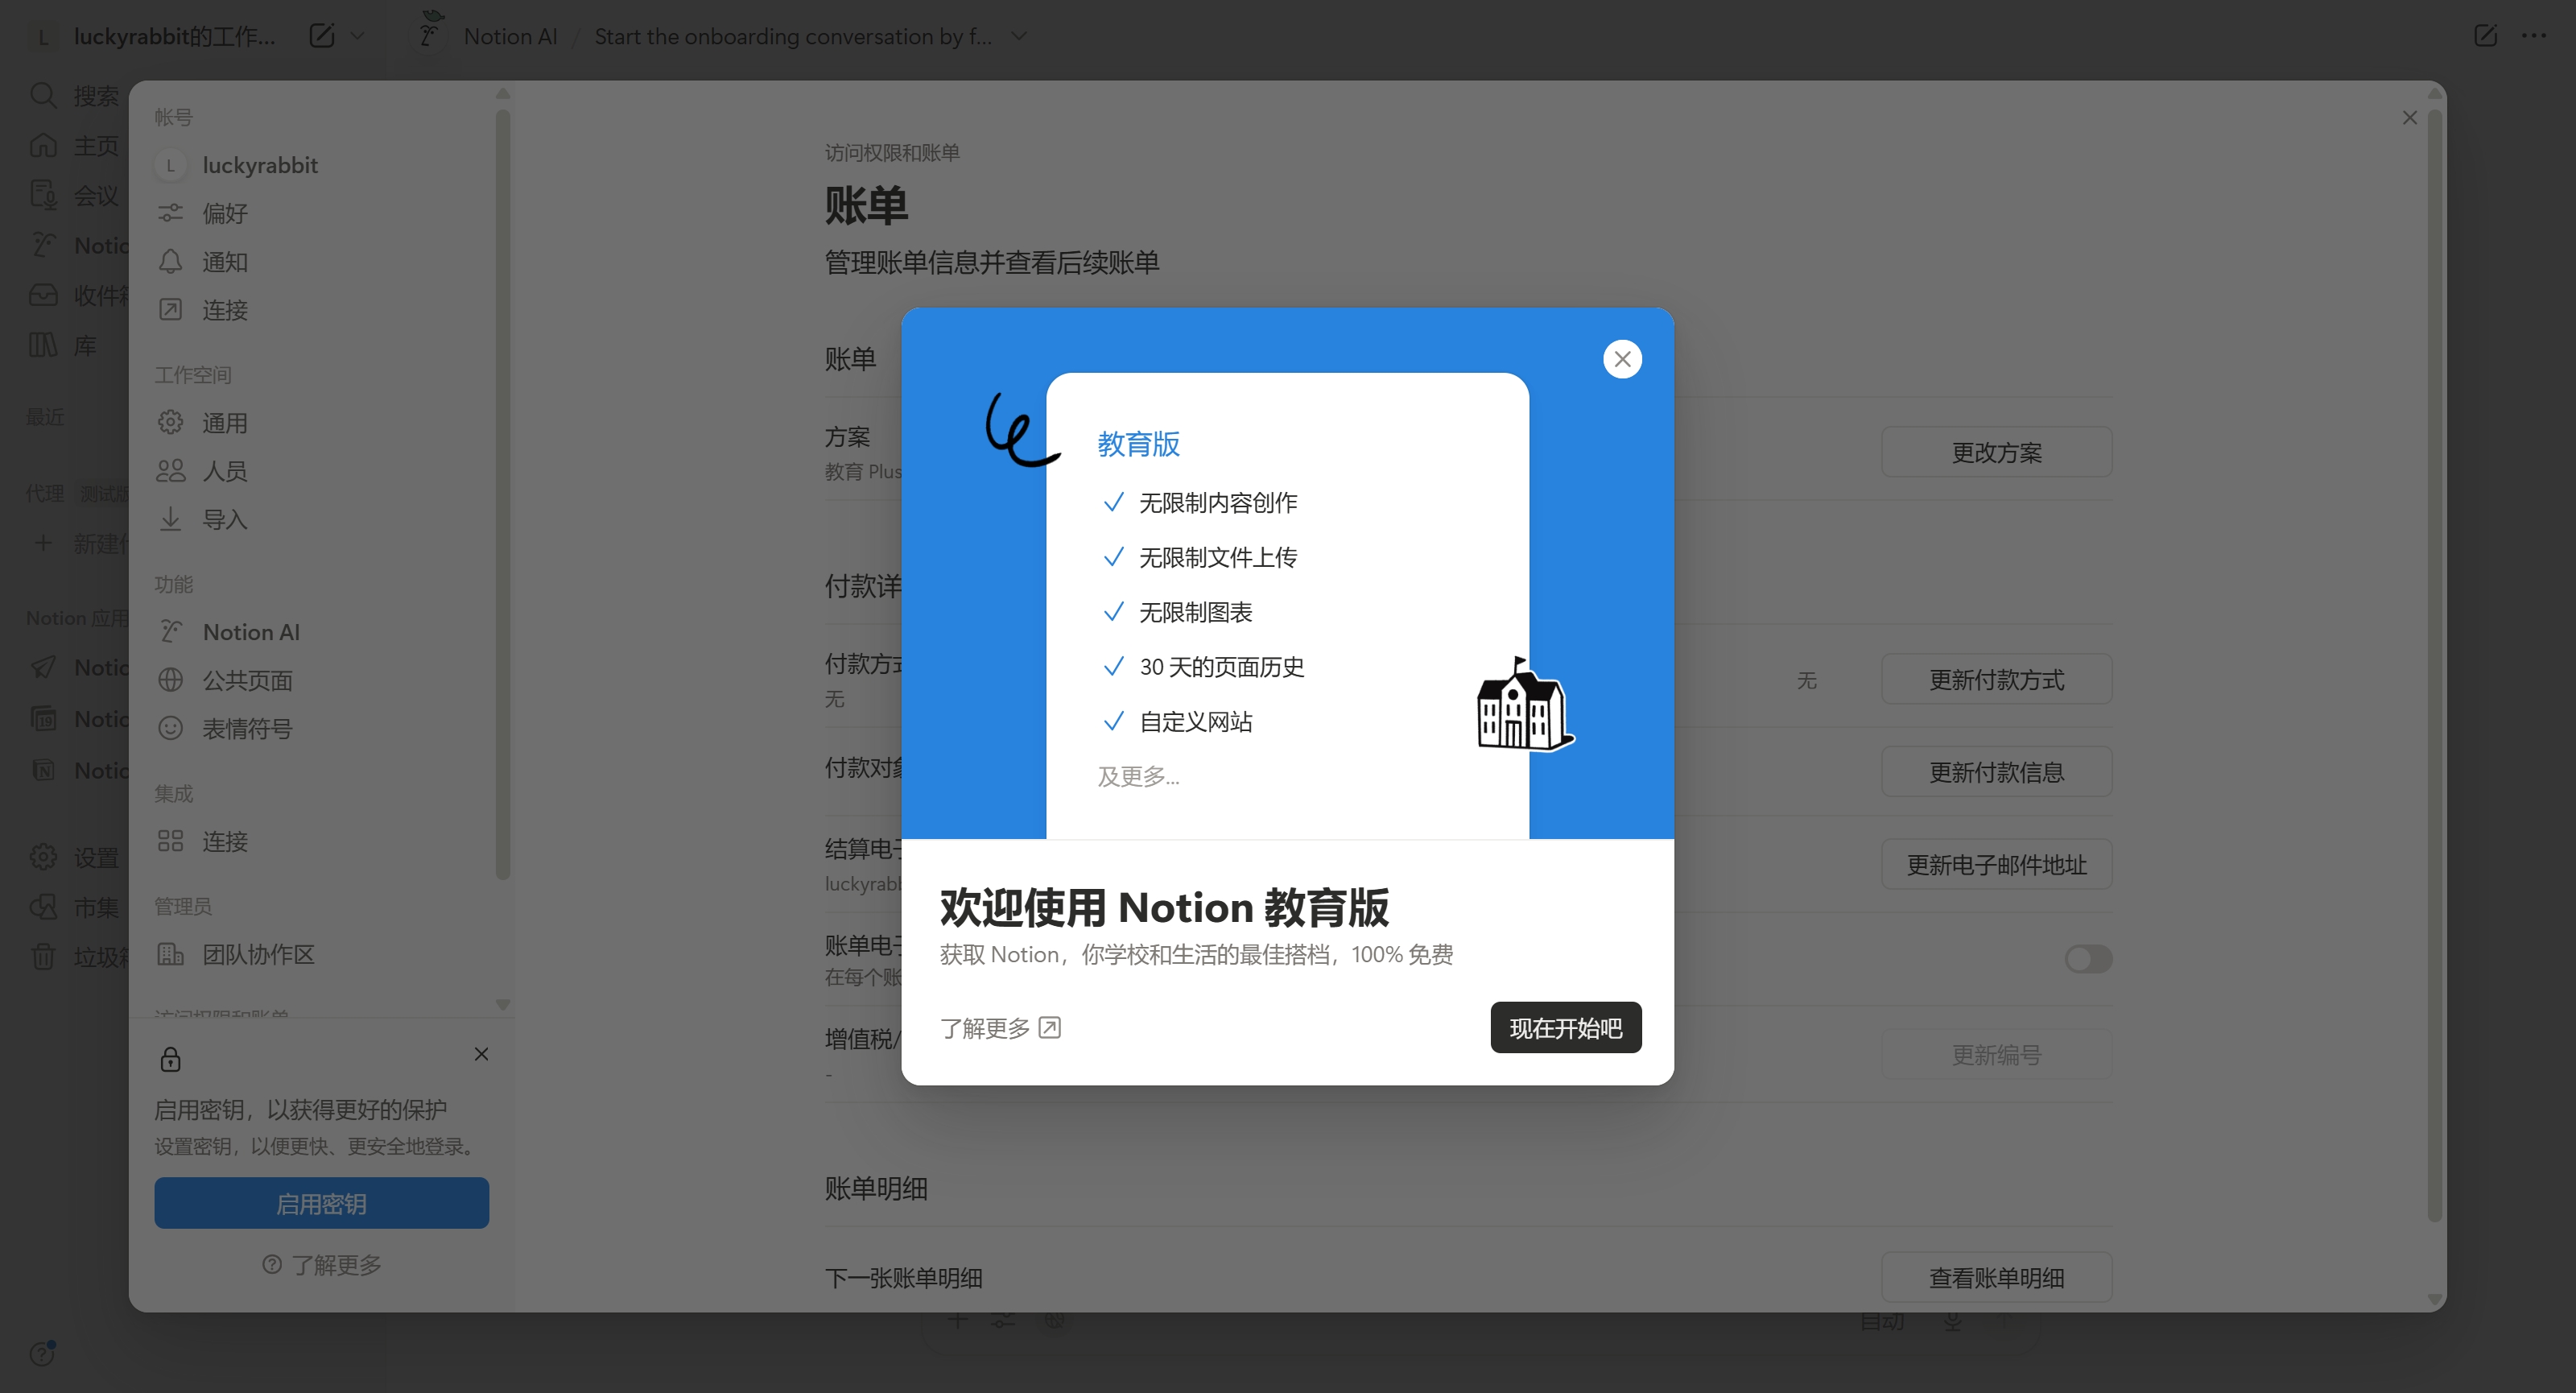Click the 设置 gear icon in main sidebar

[43, 857]
